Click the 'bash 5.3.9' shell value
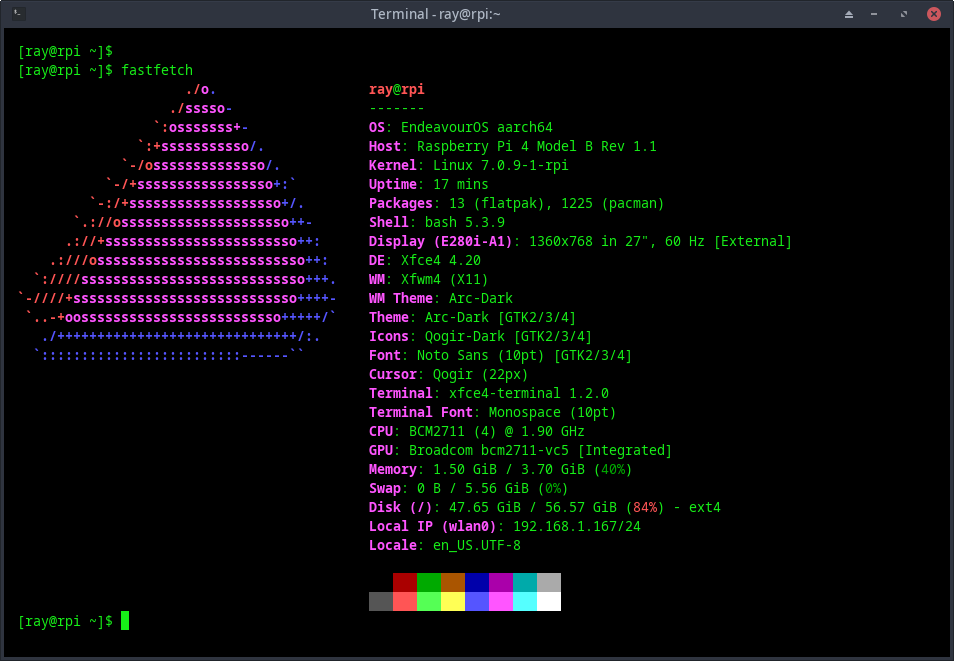Viewport: 954px width, 661px height. (464, 222)
